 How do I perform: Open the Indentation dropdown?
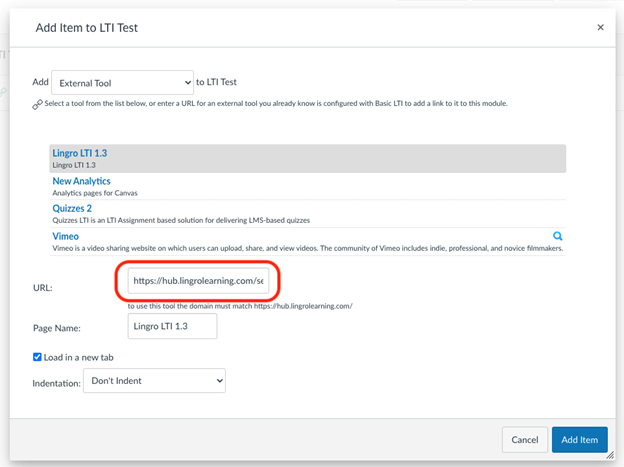click(x=154, y=381)
